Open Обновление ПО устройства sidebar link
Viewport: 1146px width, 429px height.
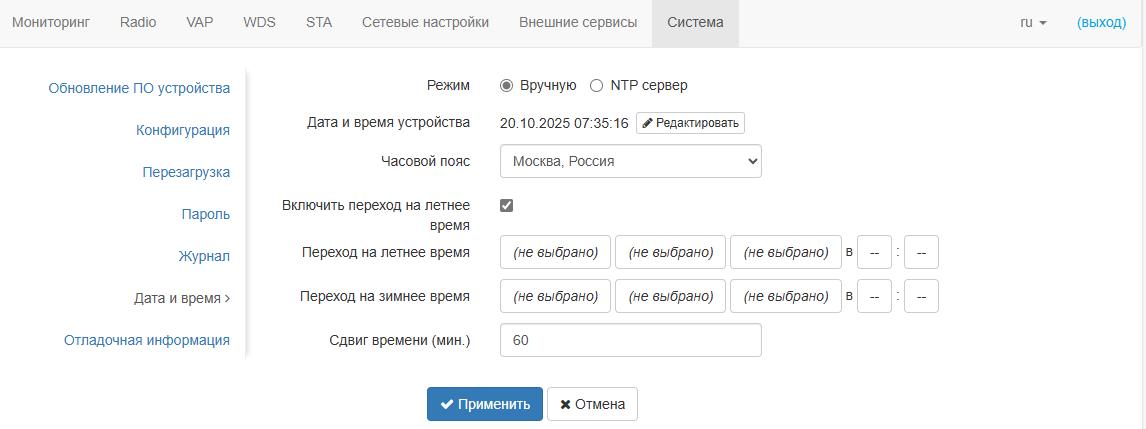pos(139,88)
